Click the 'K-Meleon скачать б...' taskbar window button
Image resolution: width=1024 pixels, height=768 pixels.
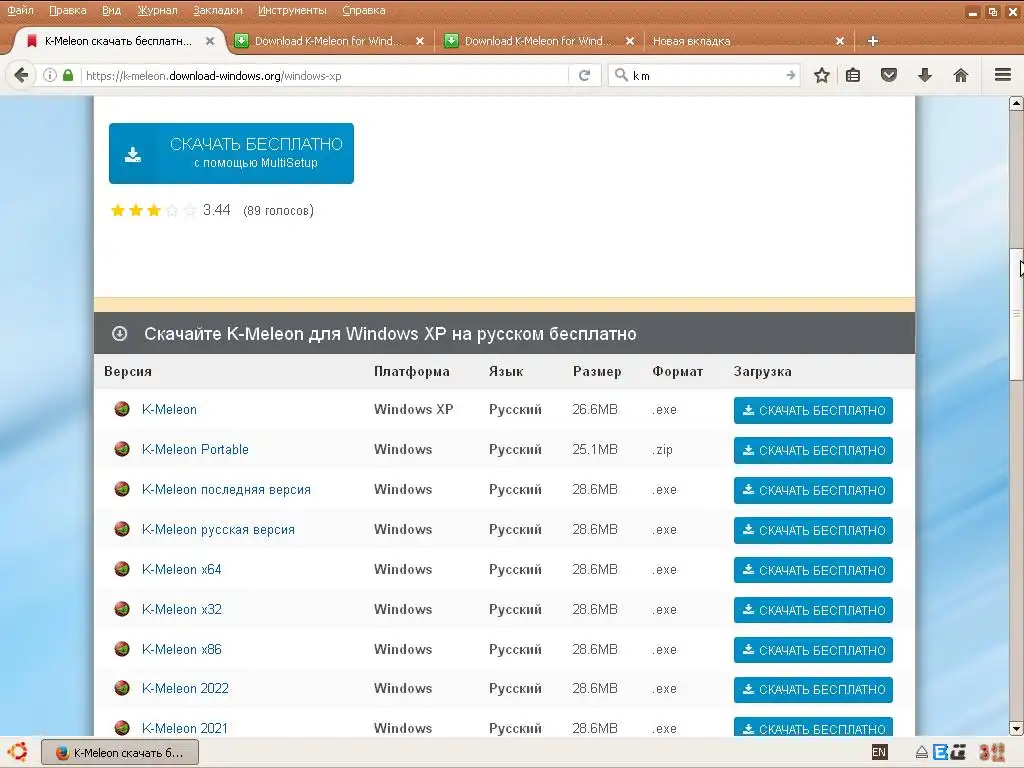point(120,752)
